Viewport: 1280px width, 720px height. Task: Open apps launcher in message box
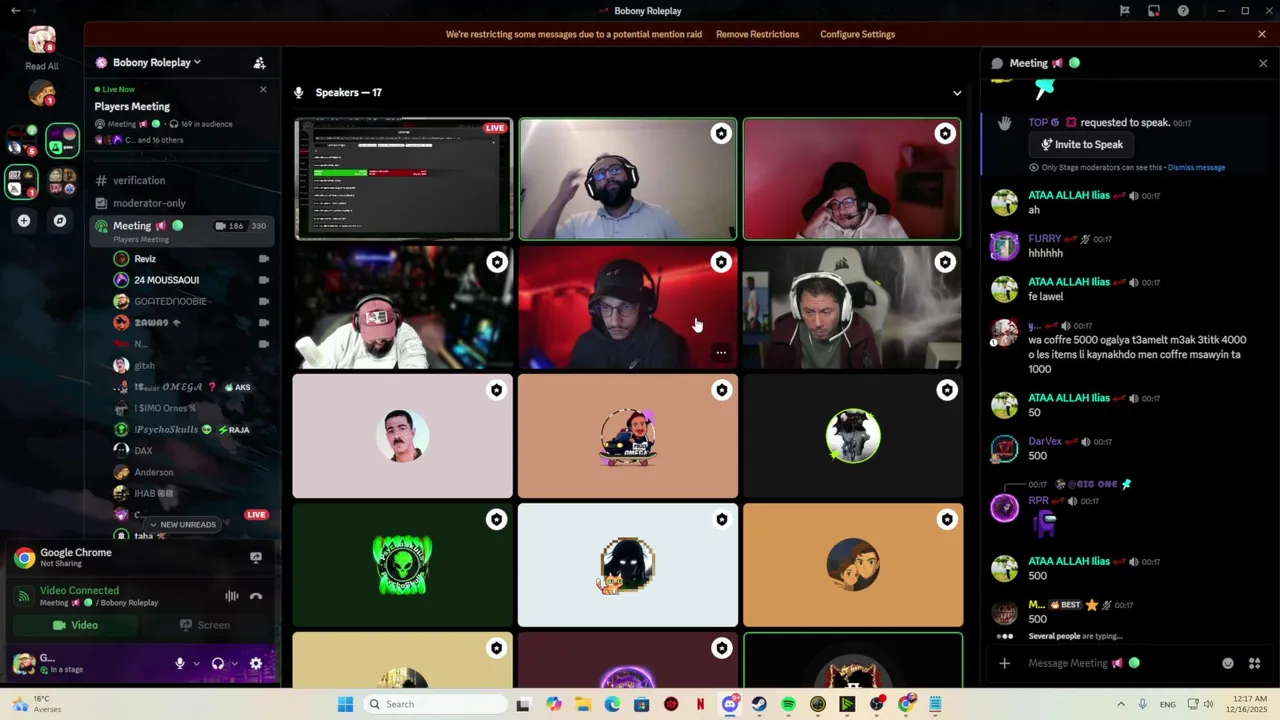[x=1254, y=663]
